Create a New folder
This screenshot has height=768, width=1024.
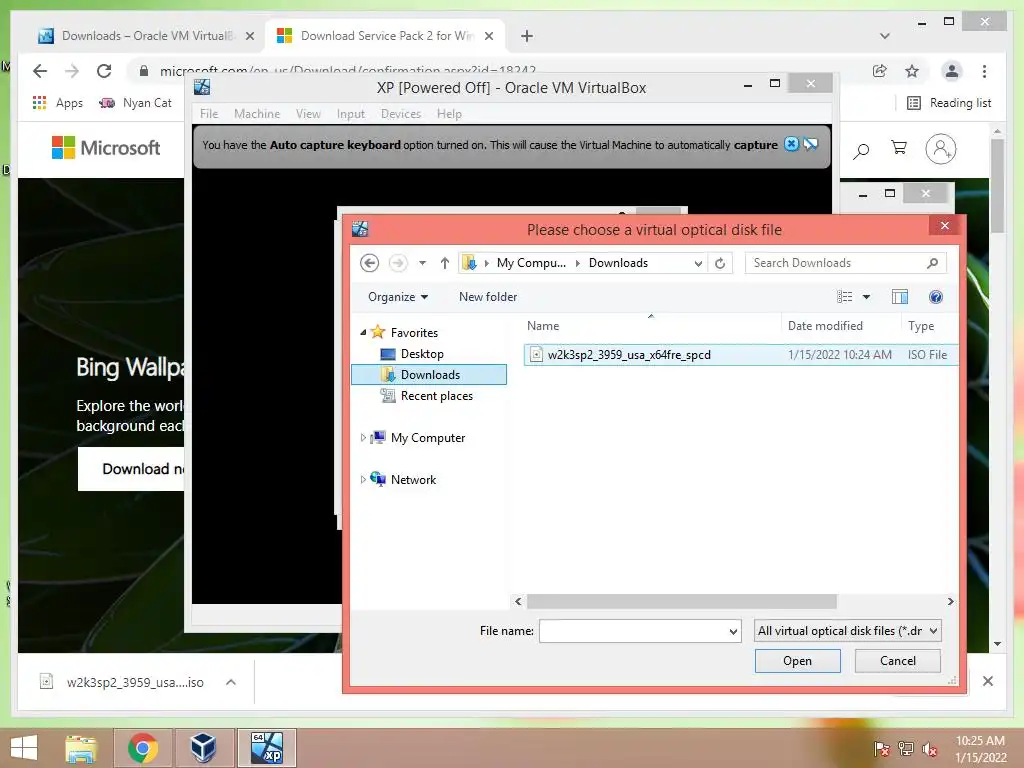488,297
